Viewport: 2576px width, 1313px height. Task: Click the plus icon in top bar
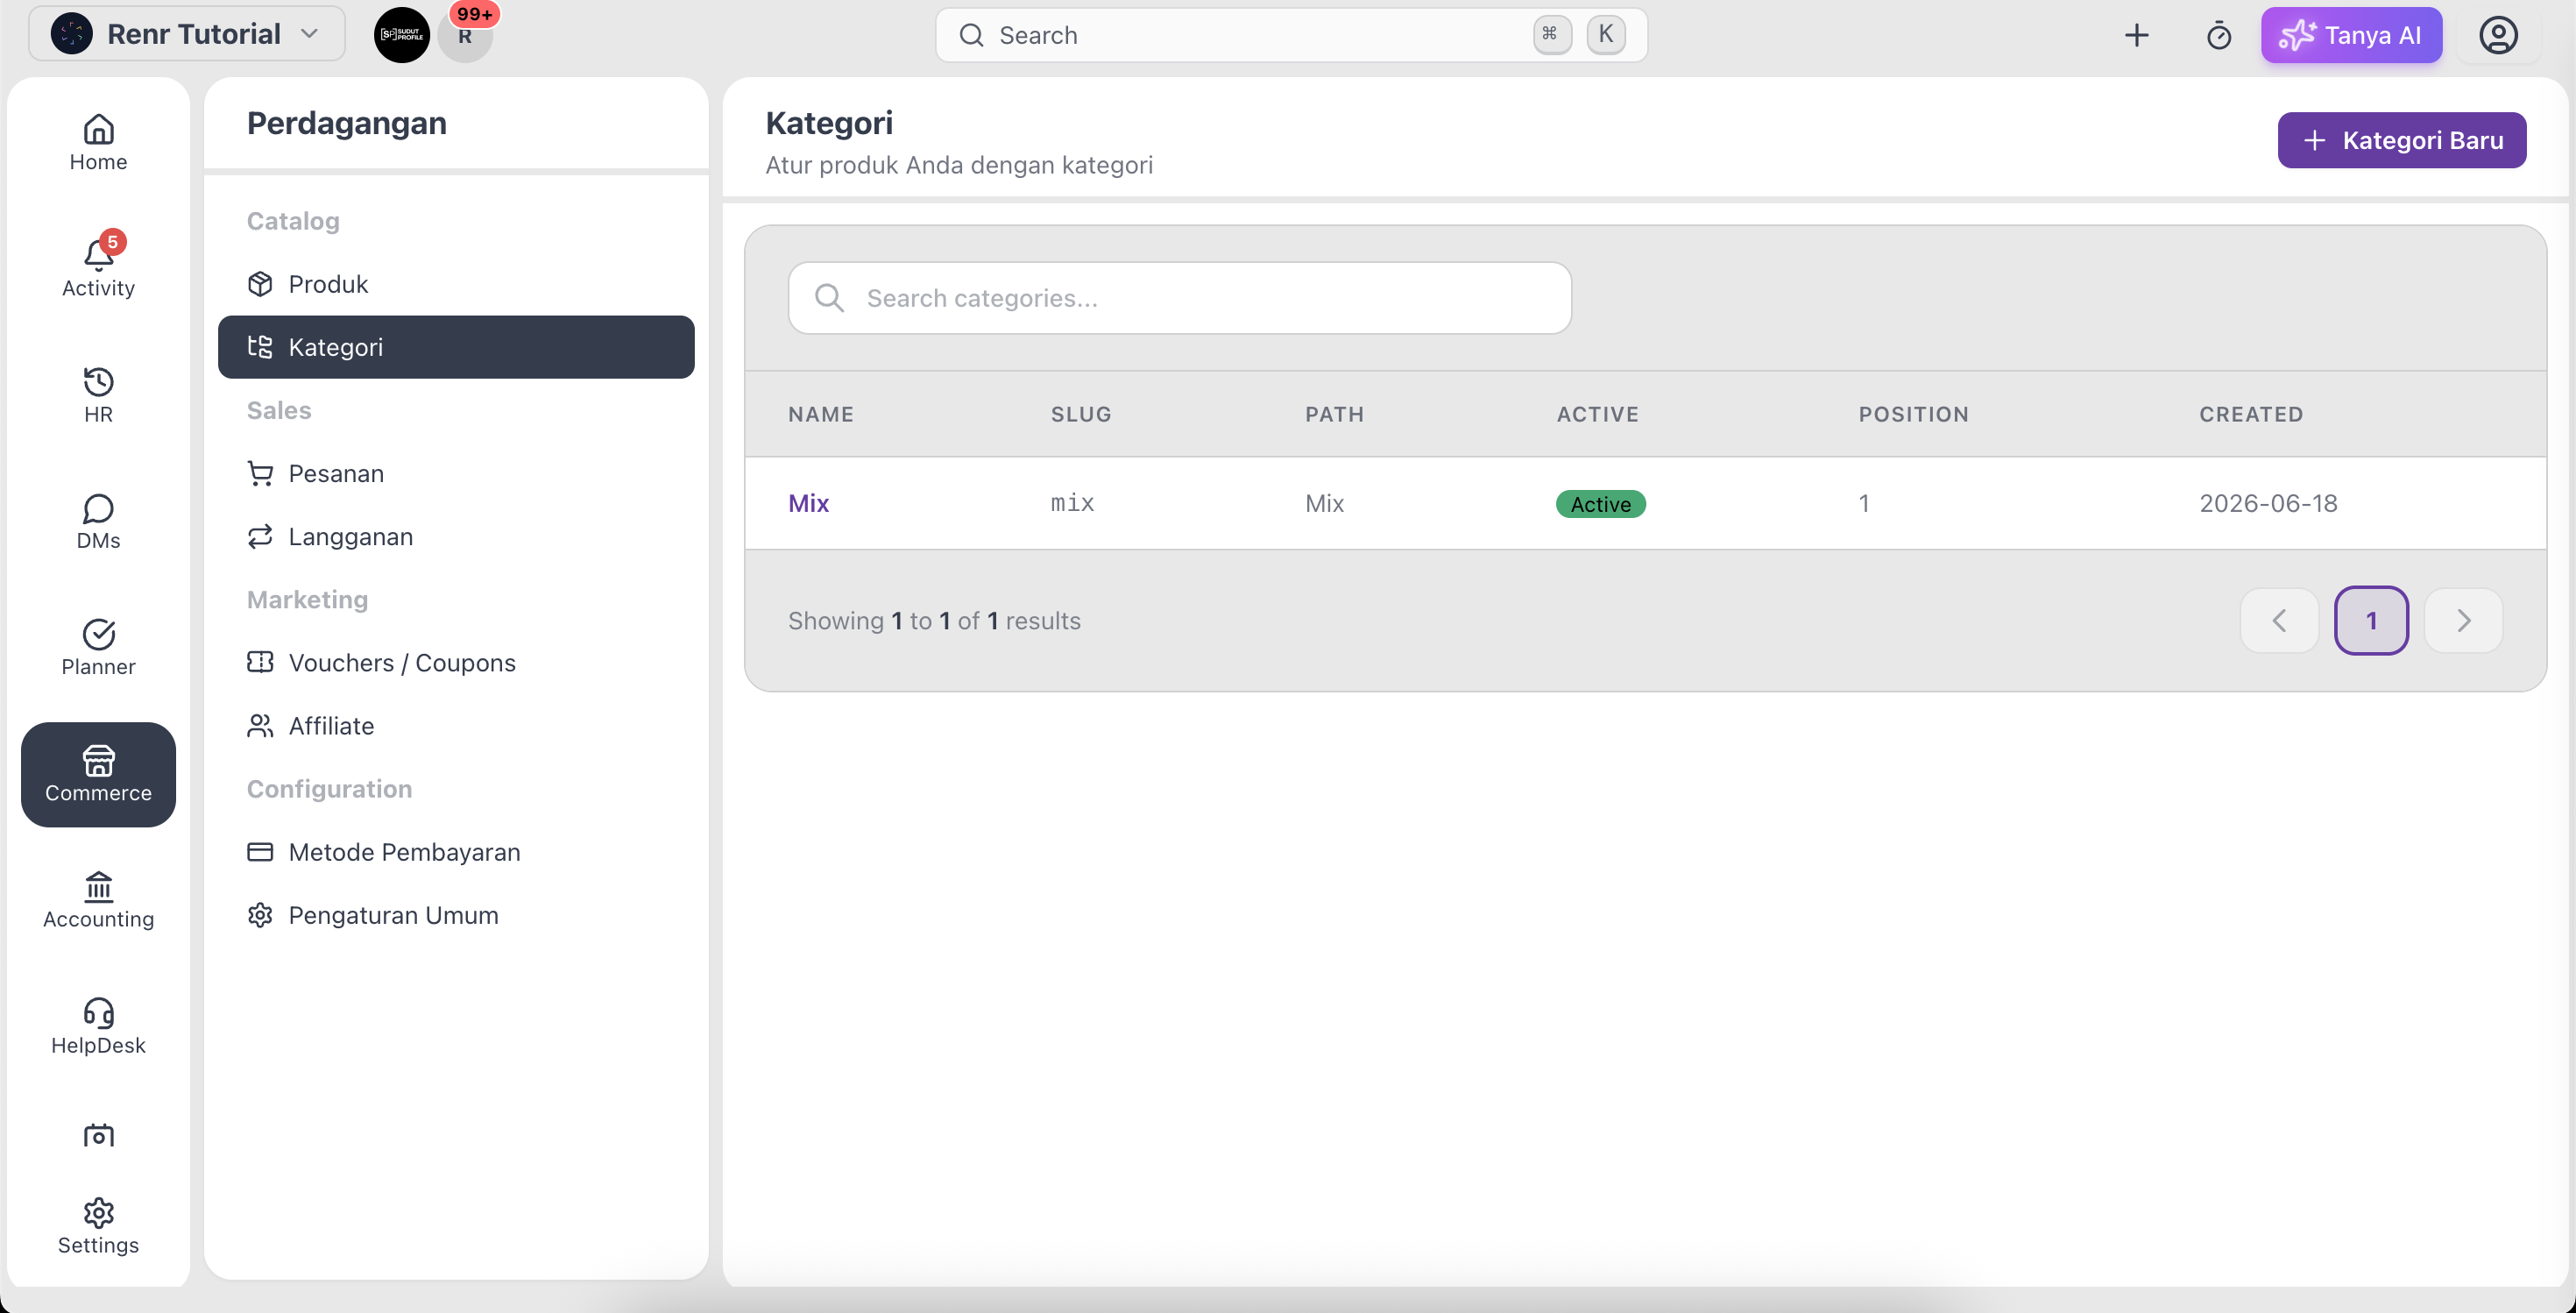2136,35
